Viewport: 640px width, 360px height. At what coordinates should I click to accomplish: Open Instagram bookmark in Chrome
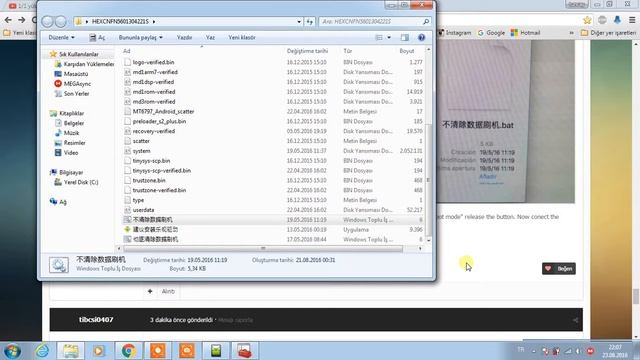click(x=455, y=33)
